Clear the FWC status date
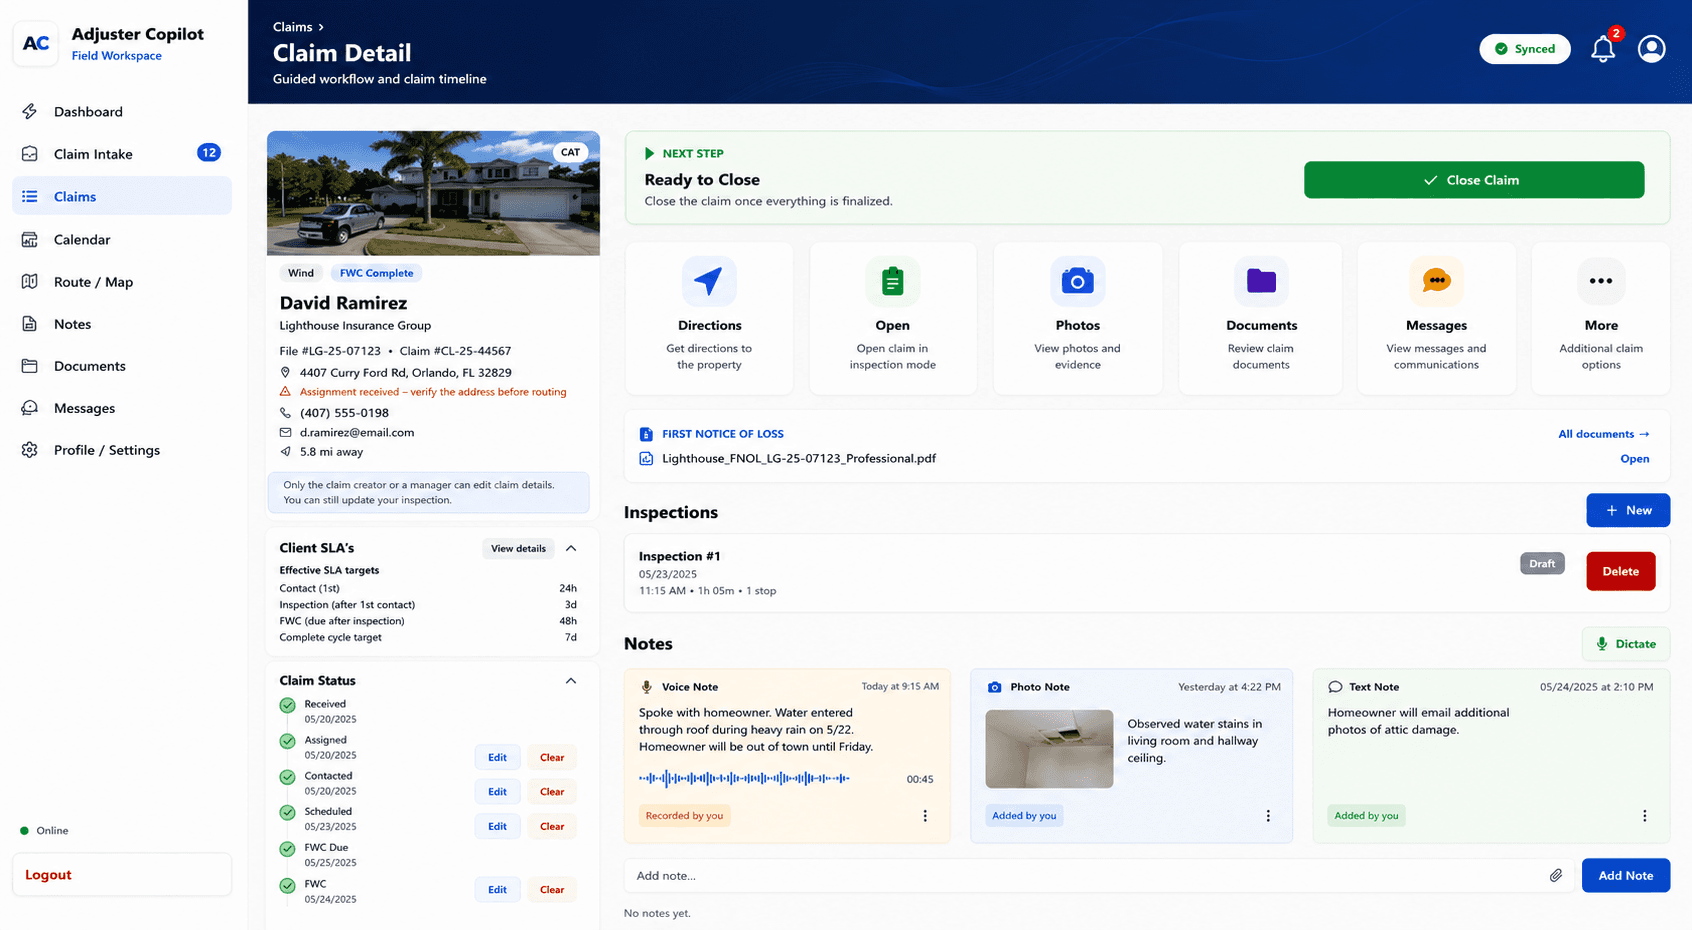1692x930 pixels. [552, 889]
